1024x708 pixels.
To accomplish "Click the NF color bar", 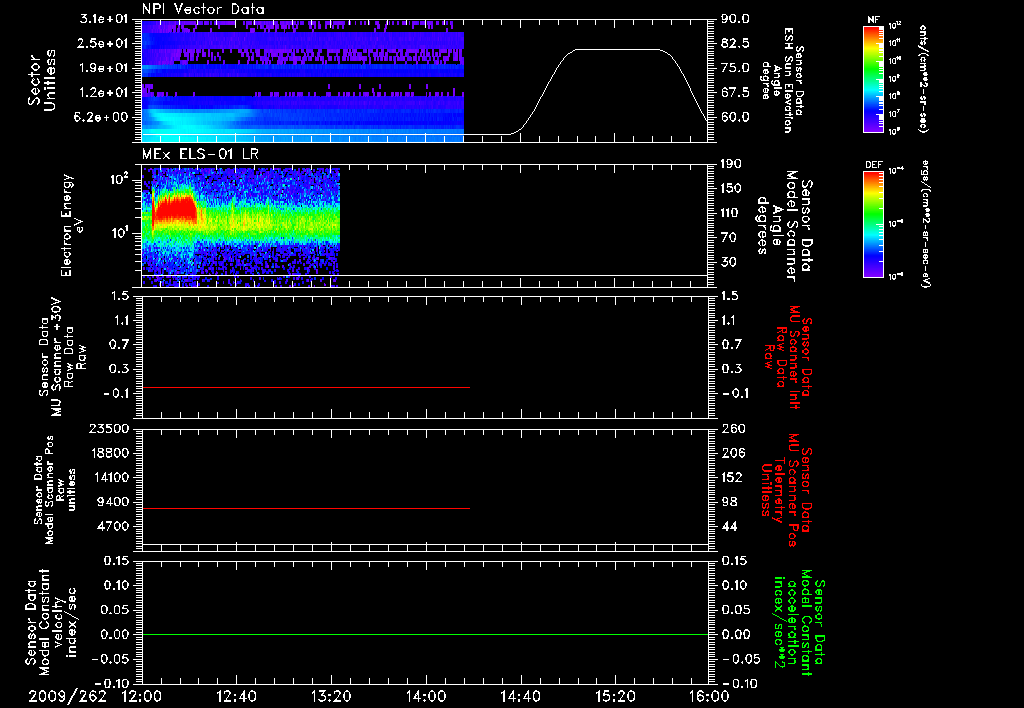I will click(x=874, y=79).
